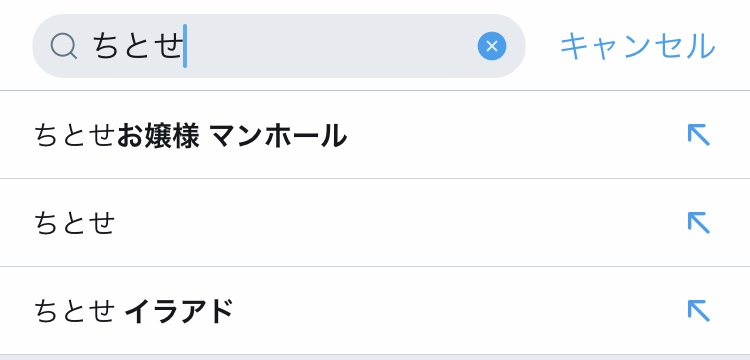Click the bold マンホール word in first suggestion

278,136
